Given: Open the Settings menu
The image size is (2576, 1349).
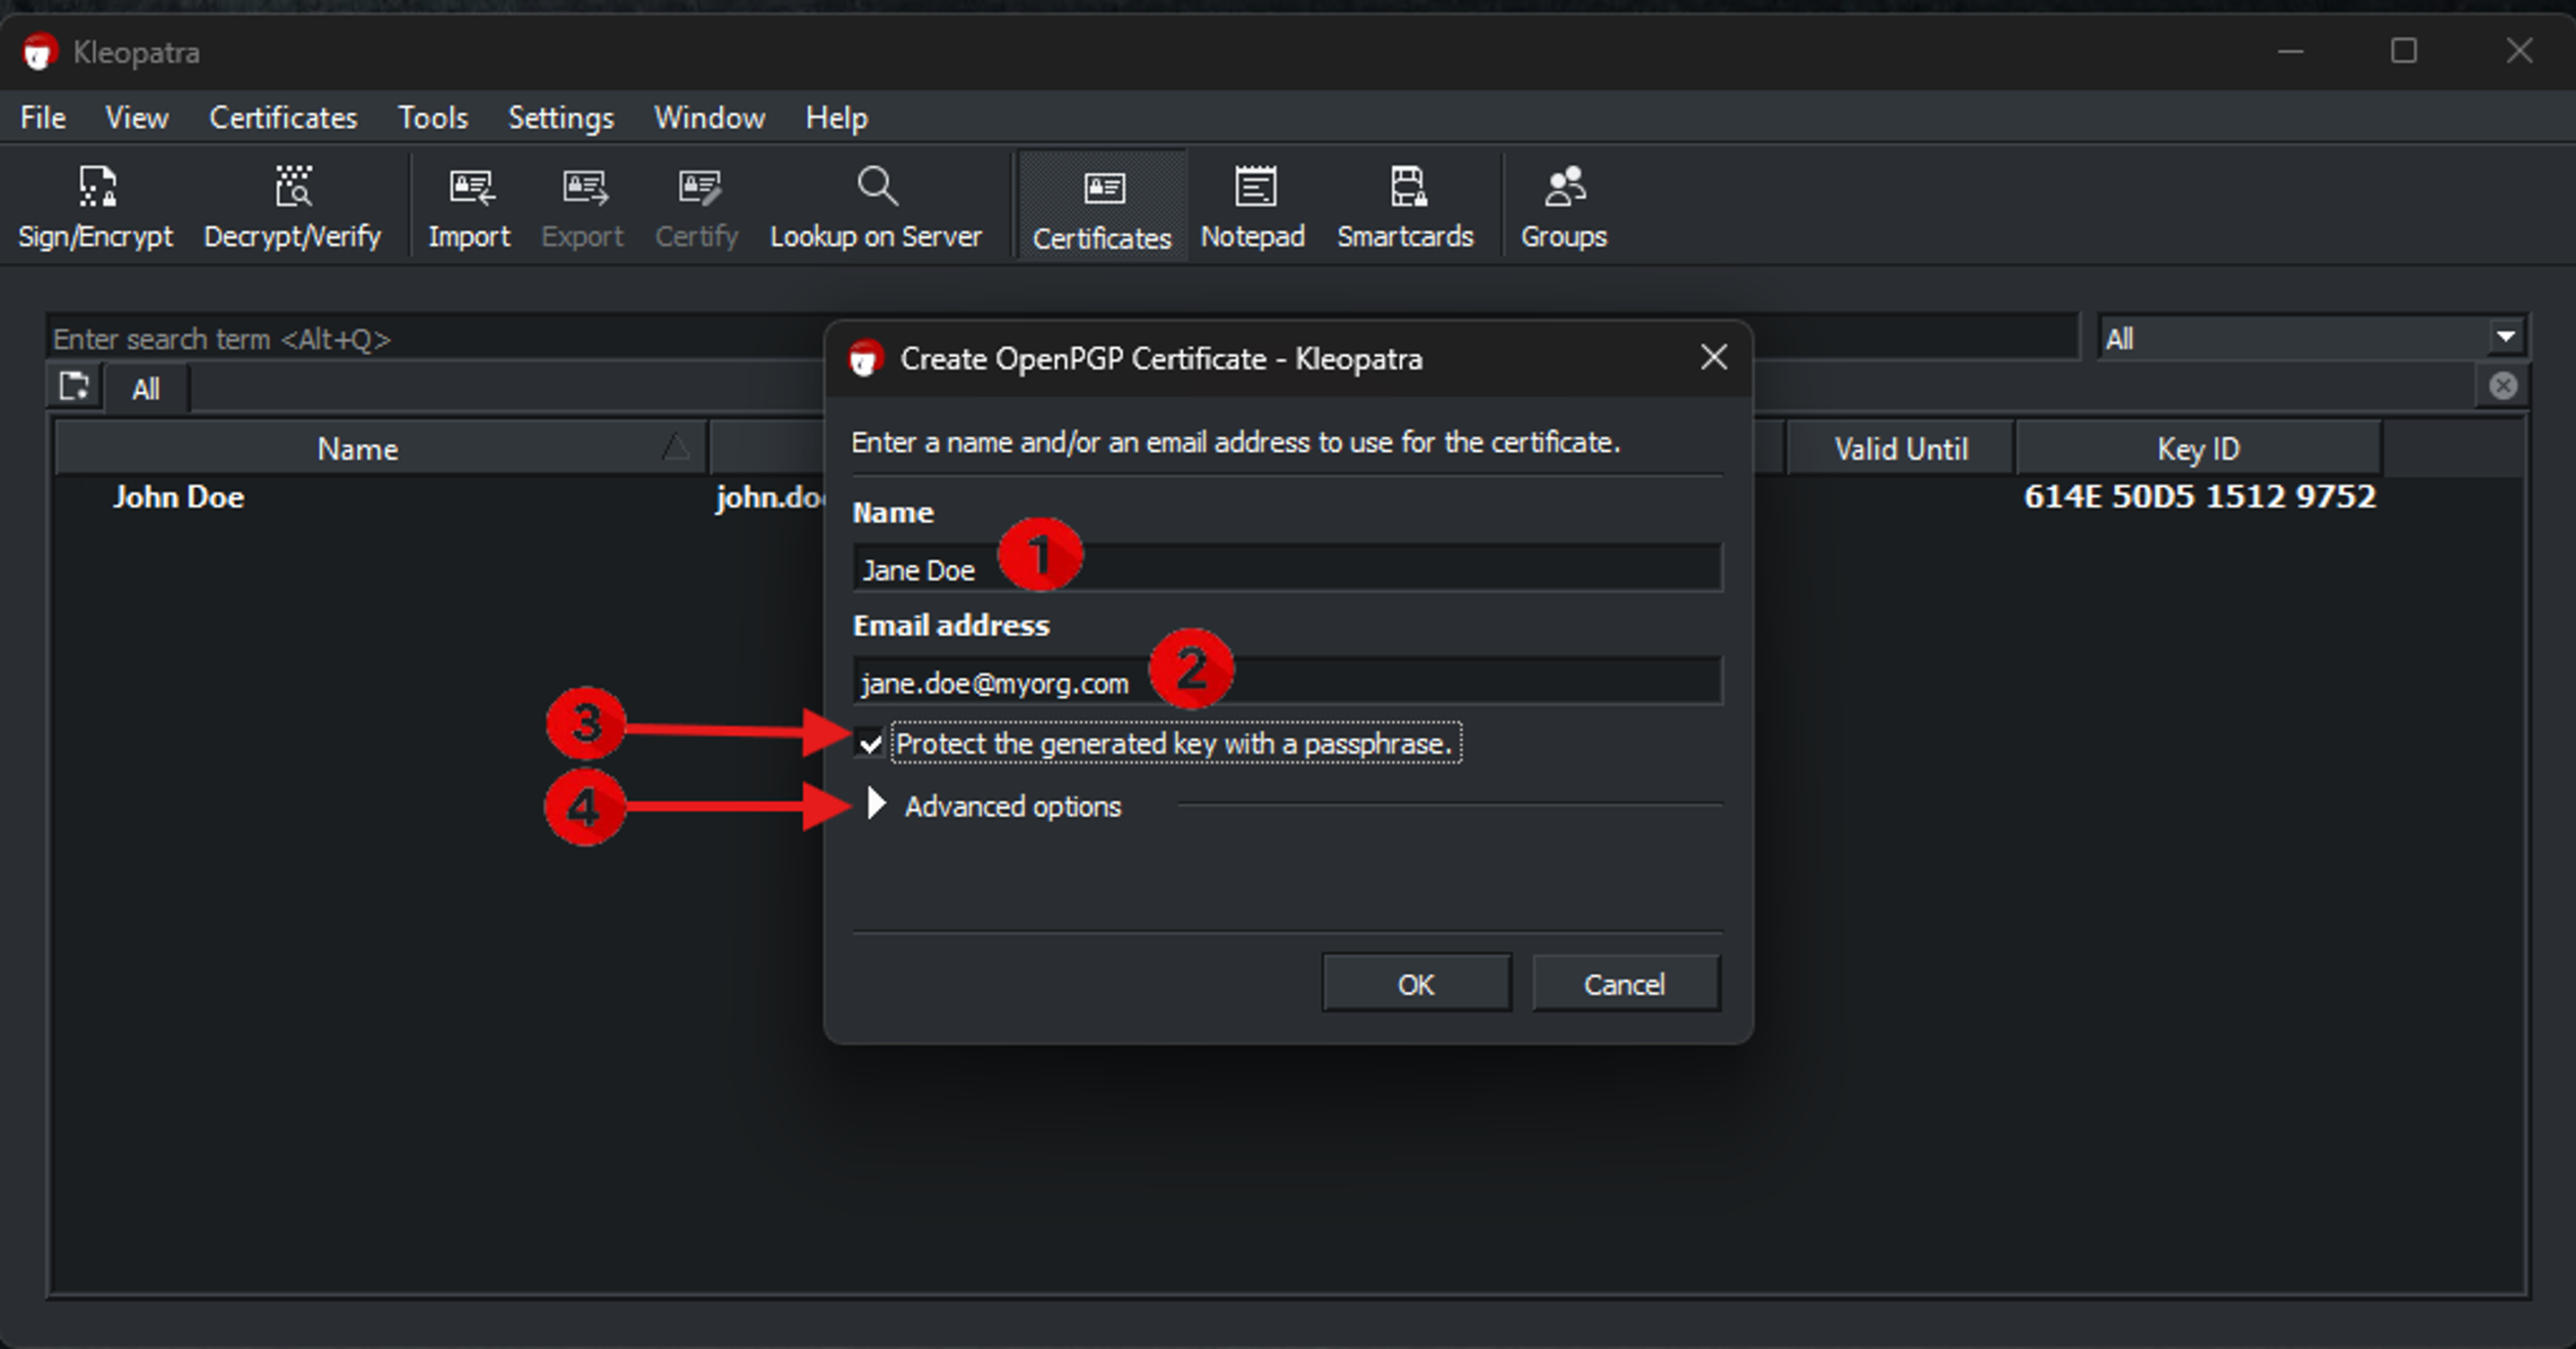Looking at the screenshot, I should click(x=561, y=118).
